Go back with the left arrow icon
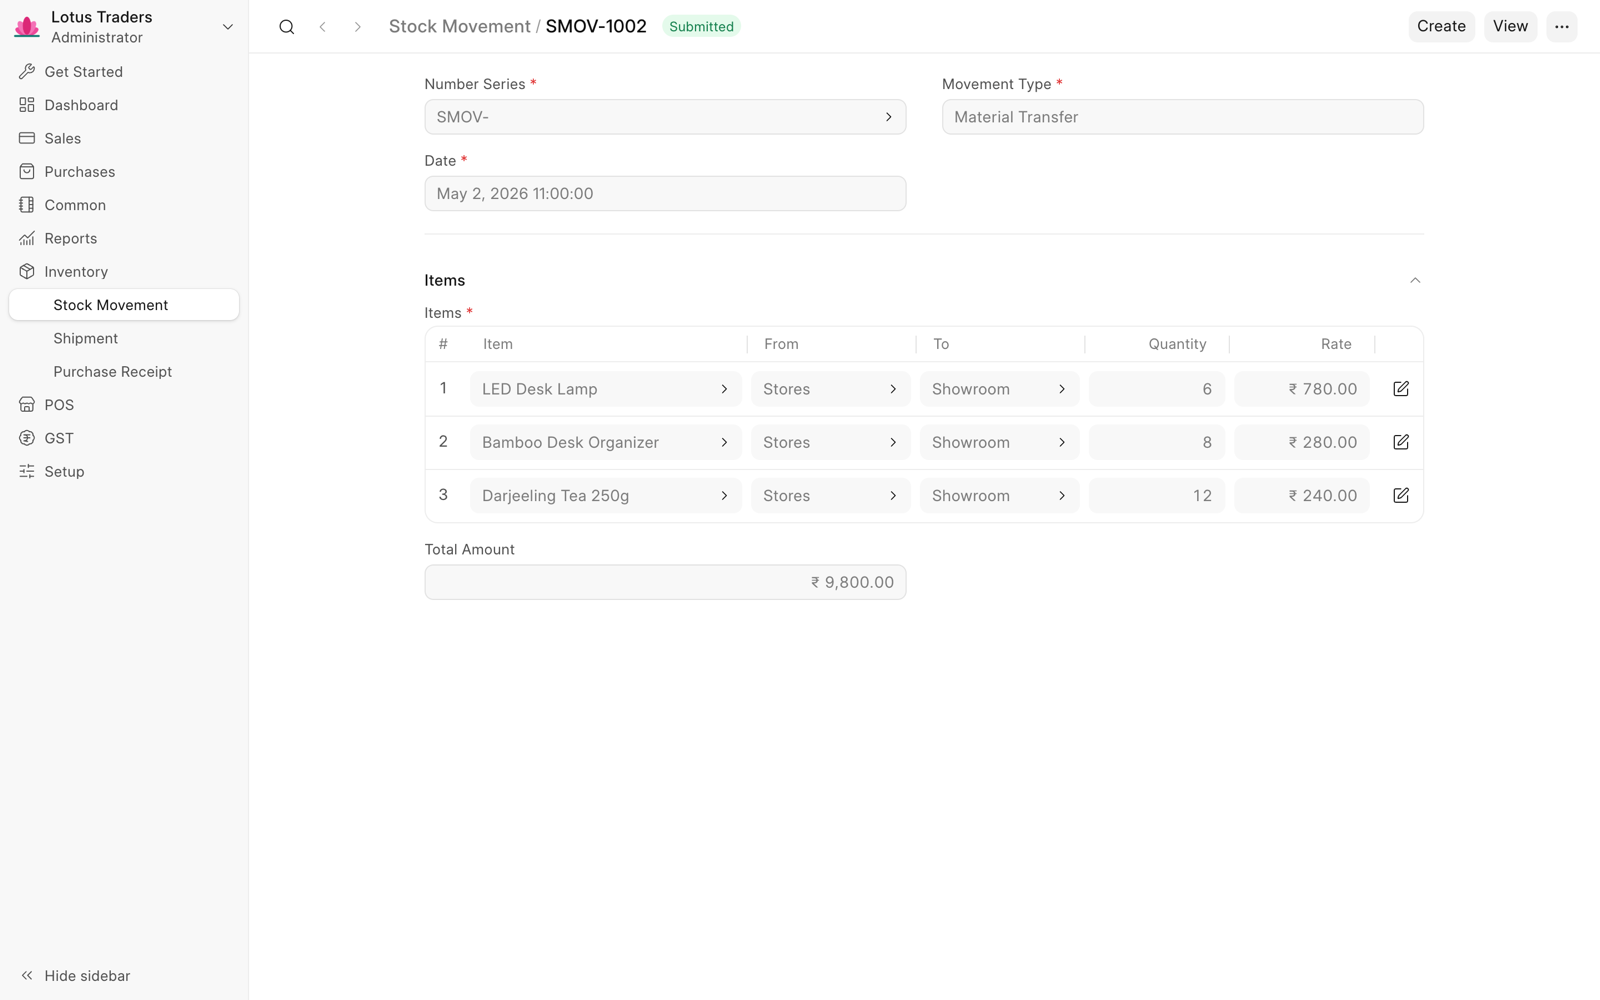 coord(322,27)
